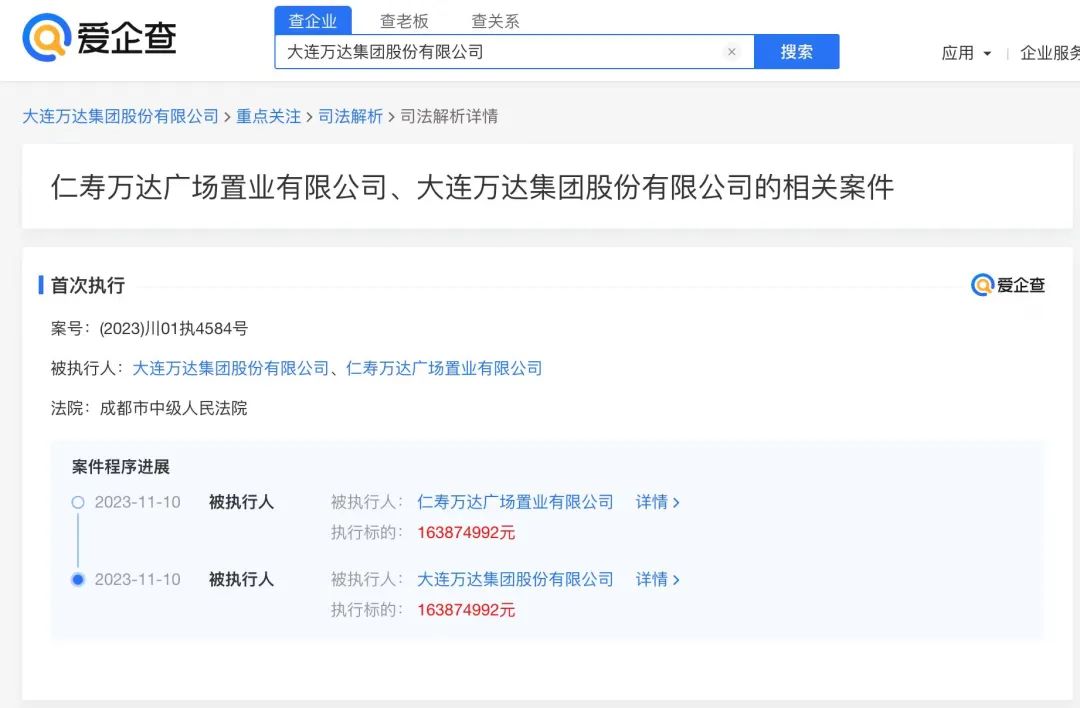Select case number (2023)川01执4584号 text

(174, 329)
